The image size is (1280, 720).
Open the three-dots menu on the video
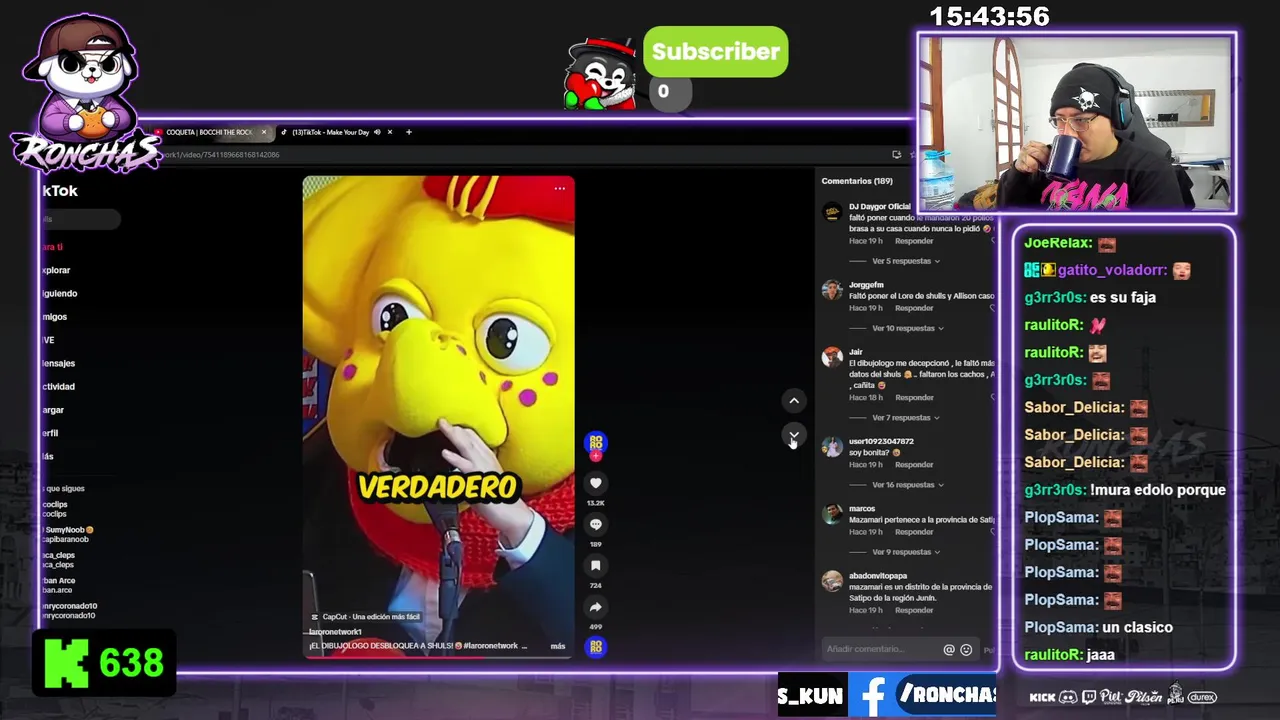(x=560, y=188)
